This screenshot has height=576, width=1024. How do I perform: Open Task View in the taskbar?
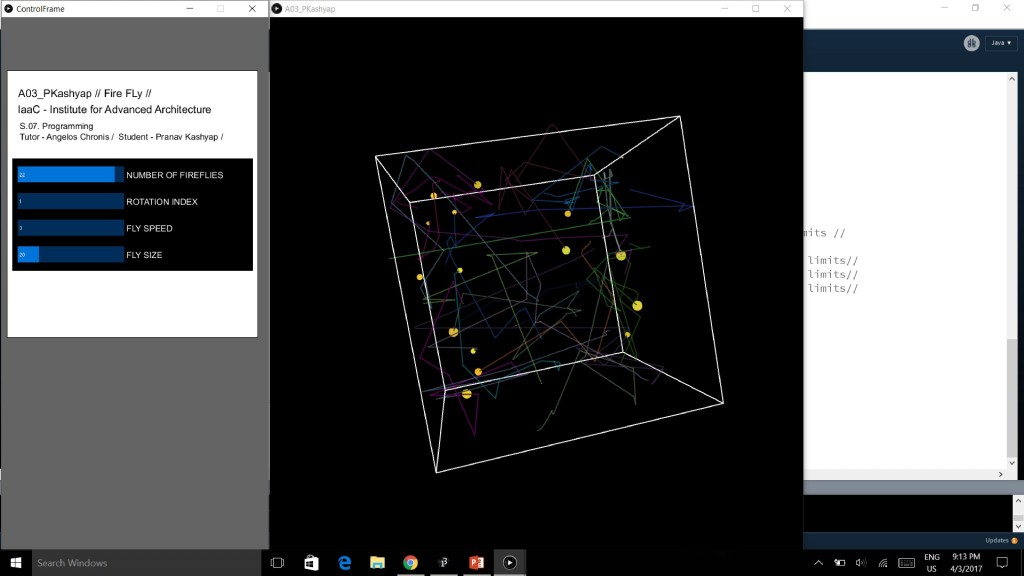tap(278, 563)
